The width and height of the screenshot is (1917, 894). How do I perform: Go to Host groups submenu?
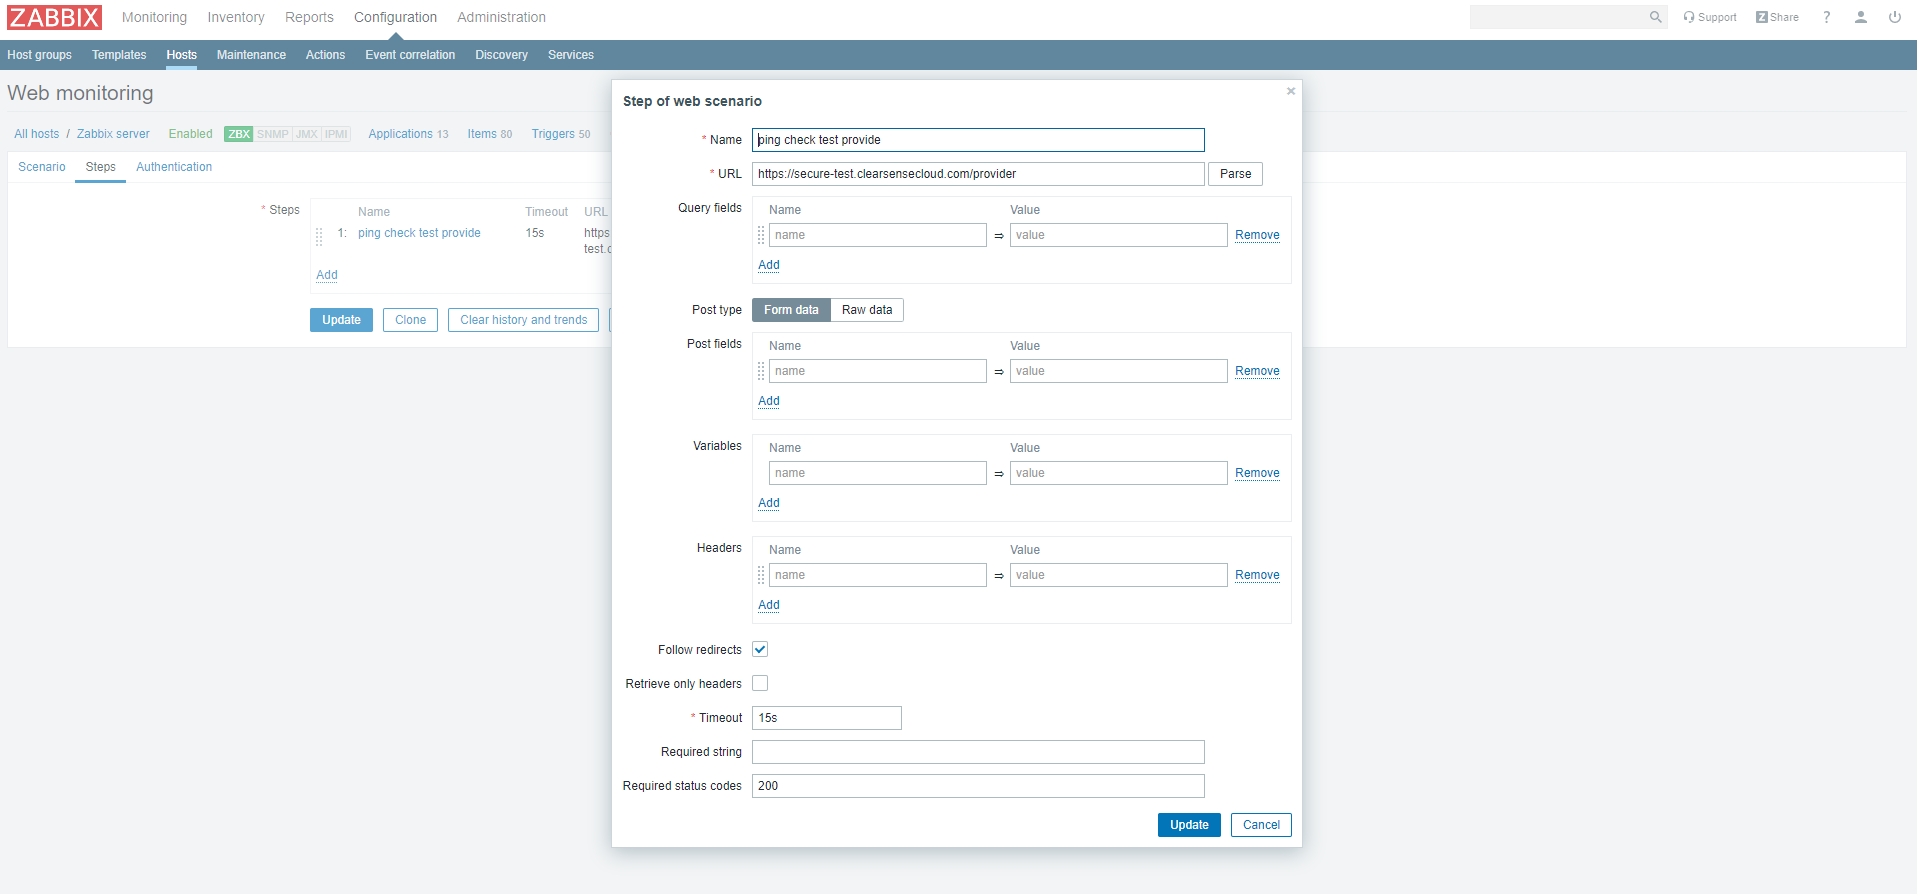click(x=39, y=55)
